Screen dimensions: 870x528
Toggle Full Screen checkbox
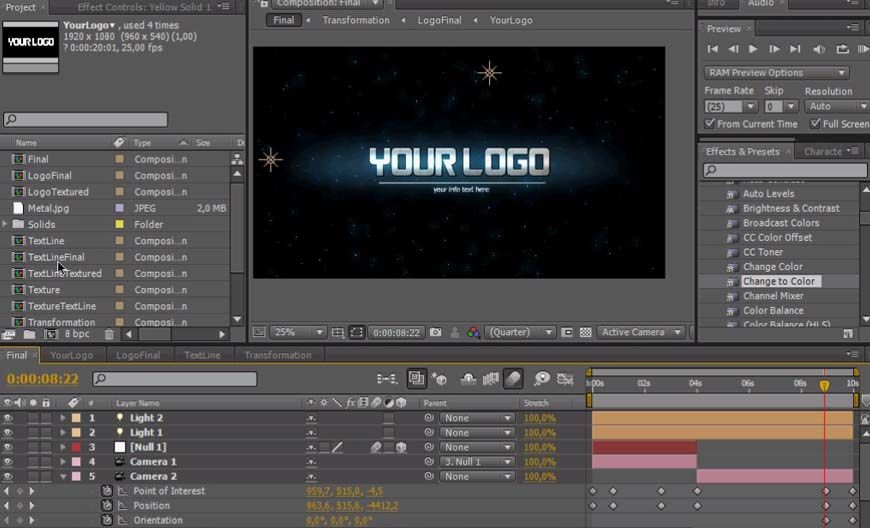coord(815,124)
